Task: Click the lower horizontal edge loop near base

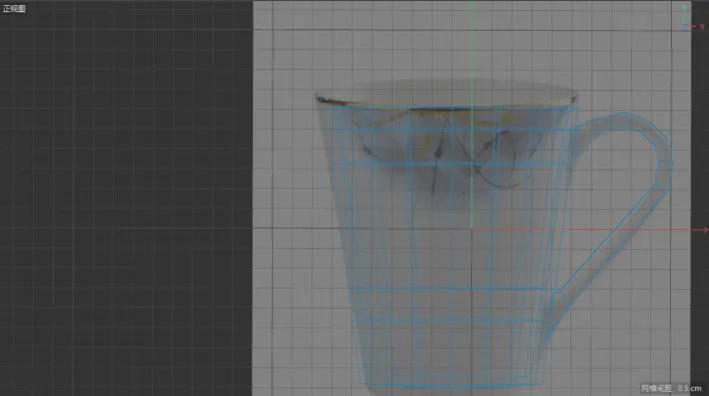Action: [451, 320]
